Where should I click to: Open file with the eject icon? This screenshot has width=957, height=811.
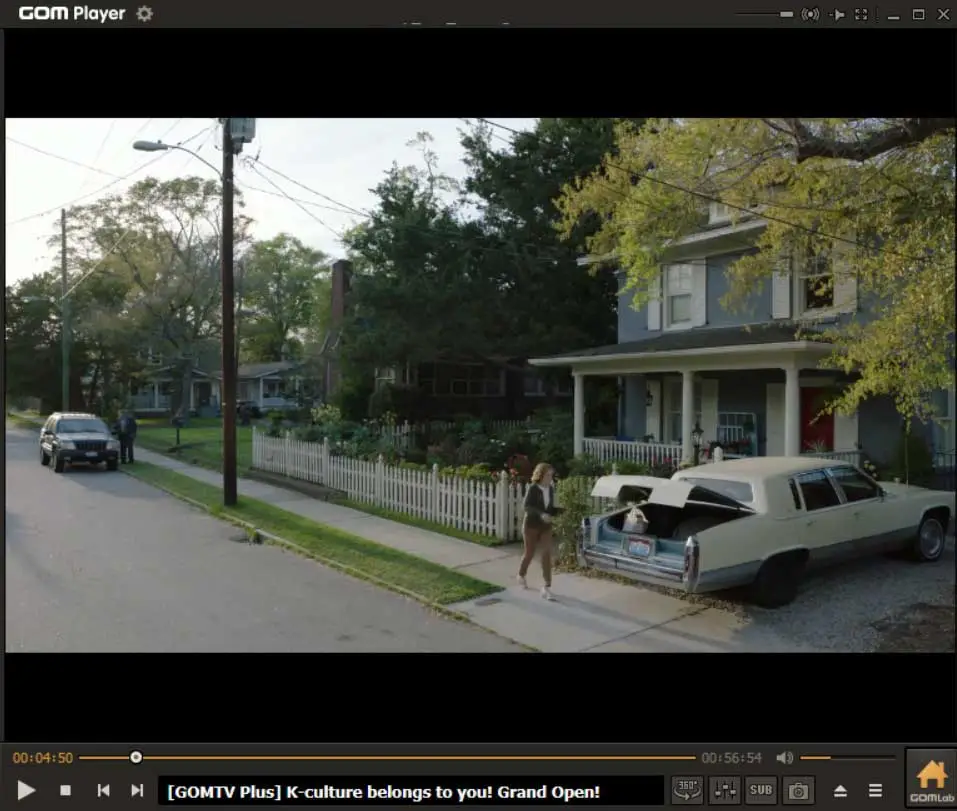pyautogui.click(x=840, y=791)
